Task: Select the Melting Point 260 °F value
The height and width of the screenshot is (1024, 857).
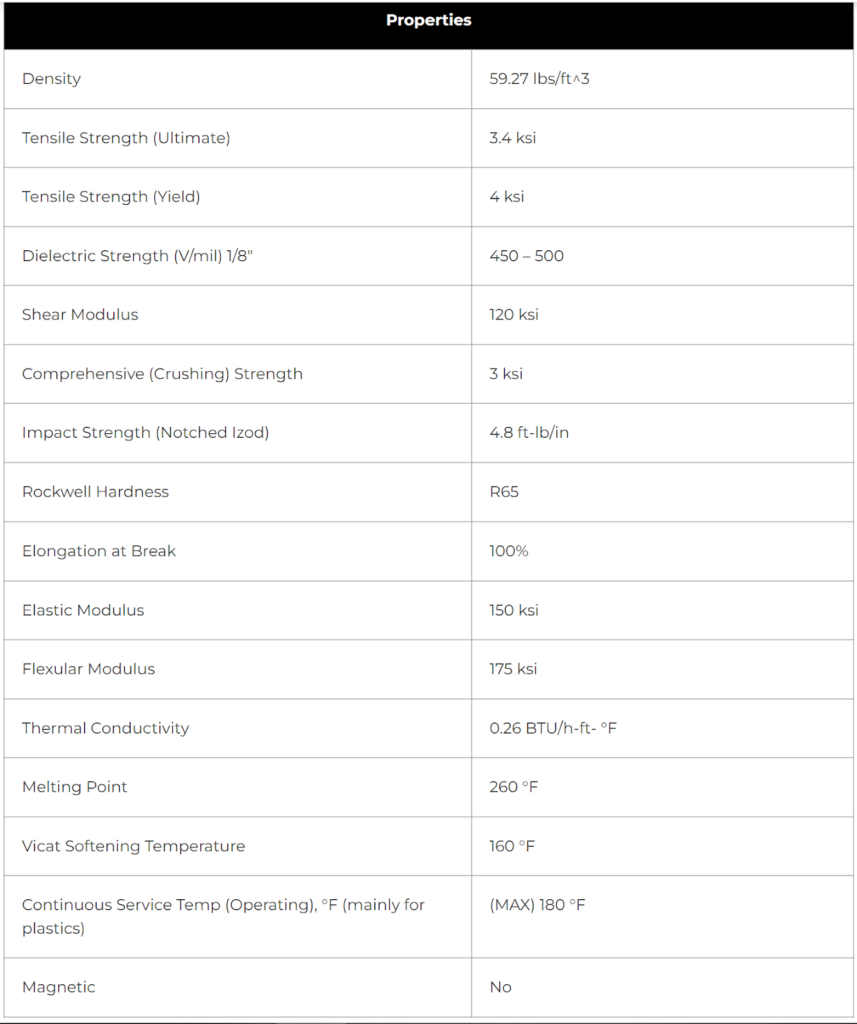Action: point(514,787)
